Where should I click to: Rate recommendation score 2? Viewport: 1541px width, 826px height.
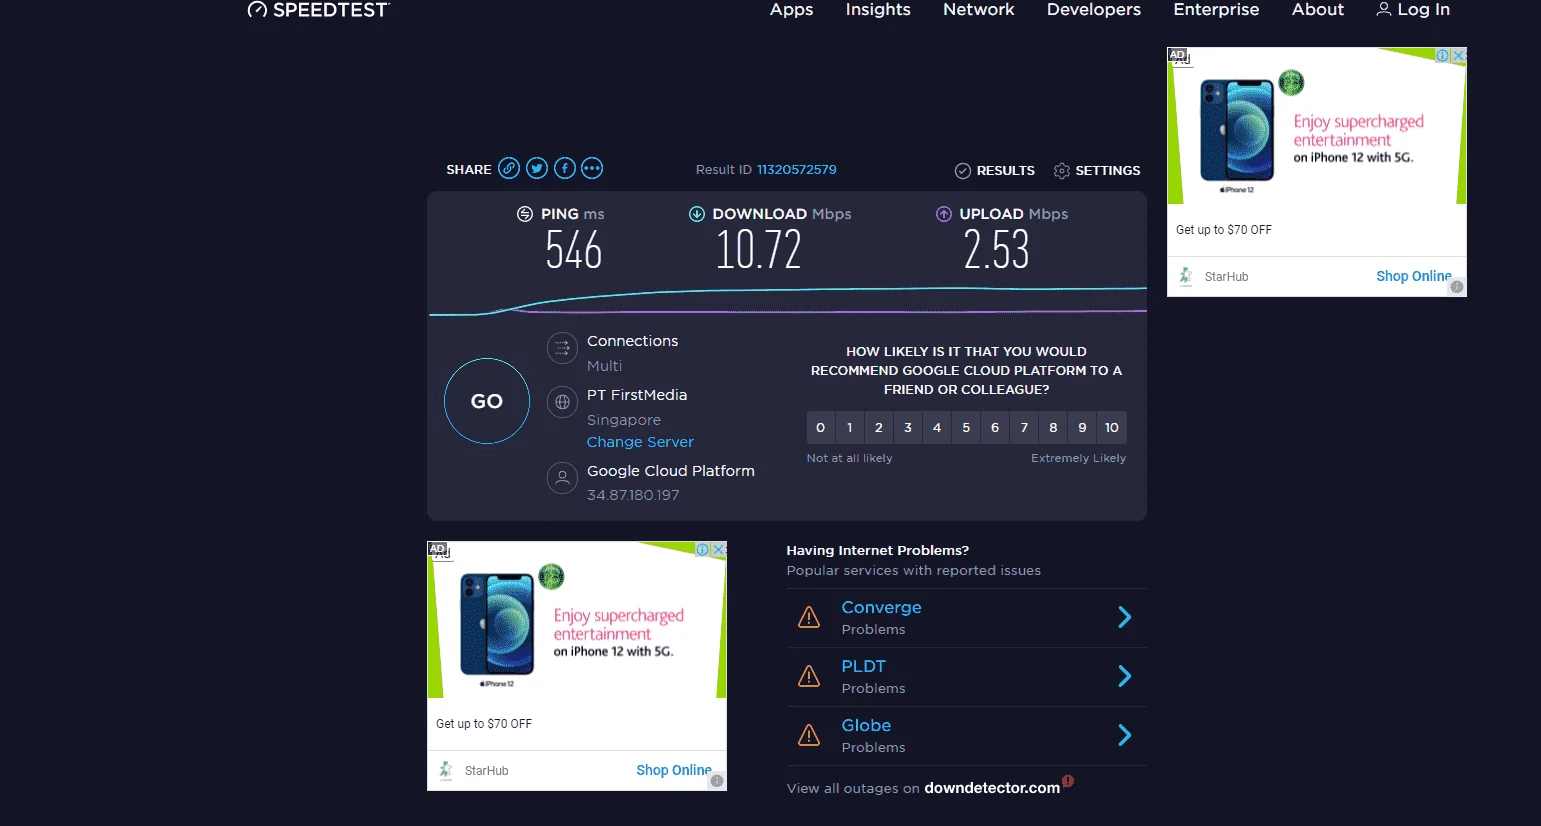click(879, 427)
